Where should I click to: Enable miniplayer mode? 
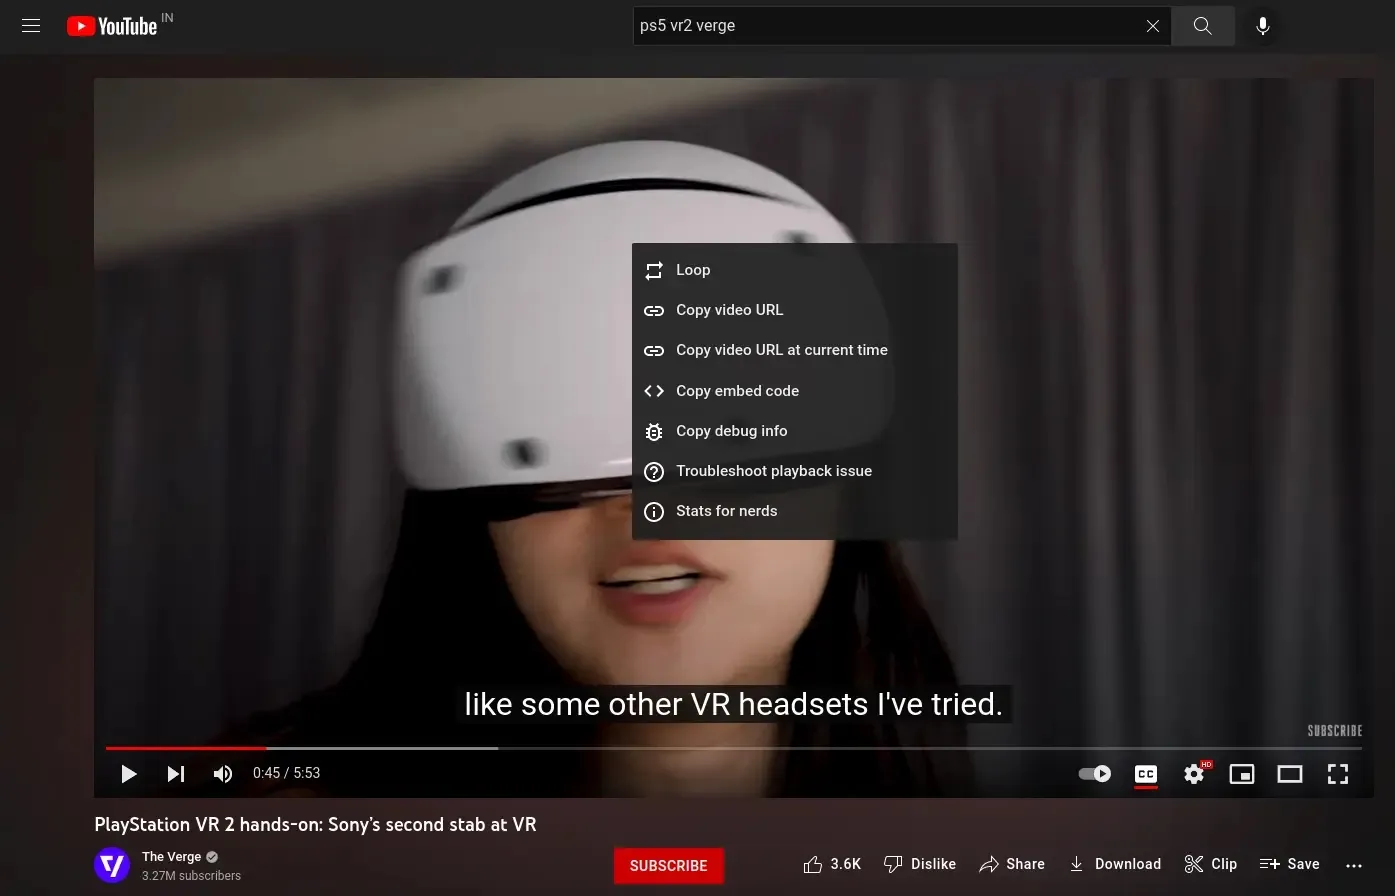tap(1242, 773)
